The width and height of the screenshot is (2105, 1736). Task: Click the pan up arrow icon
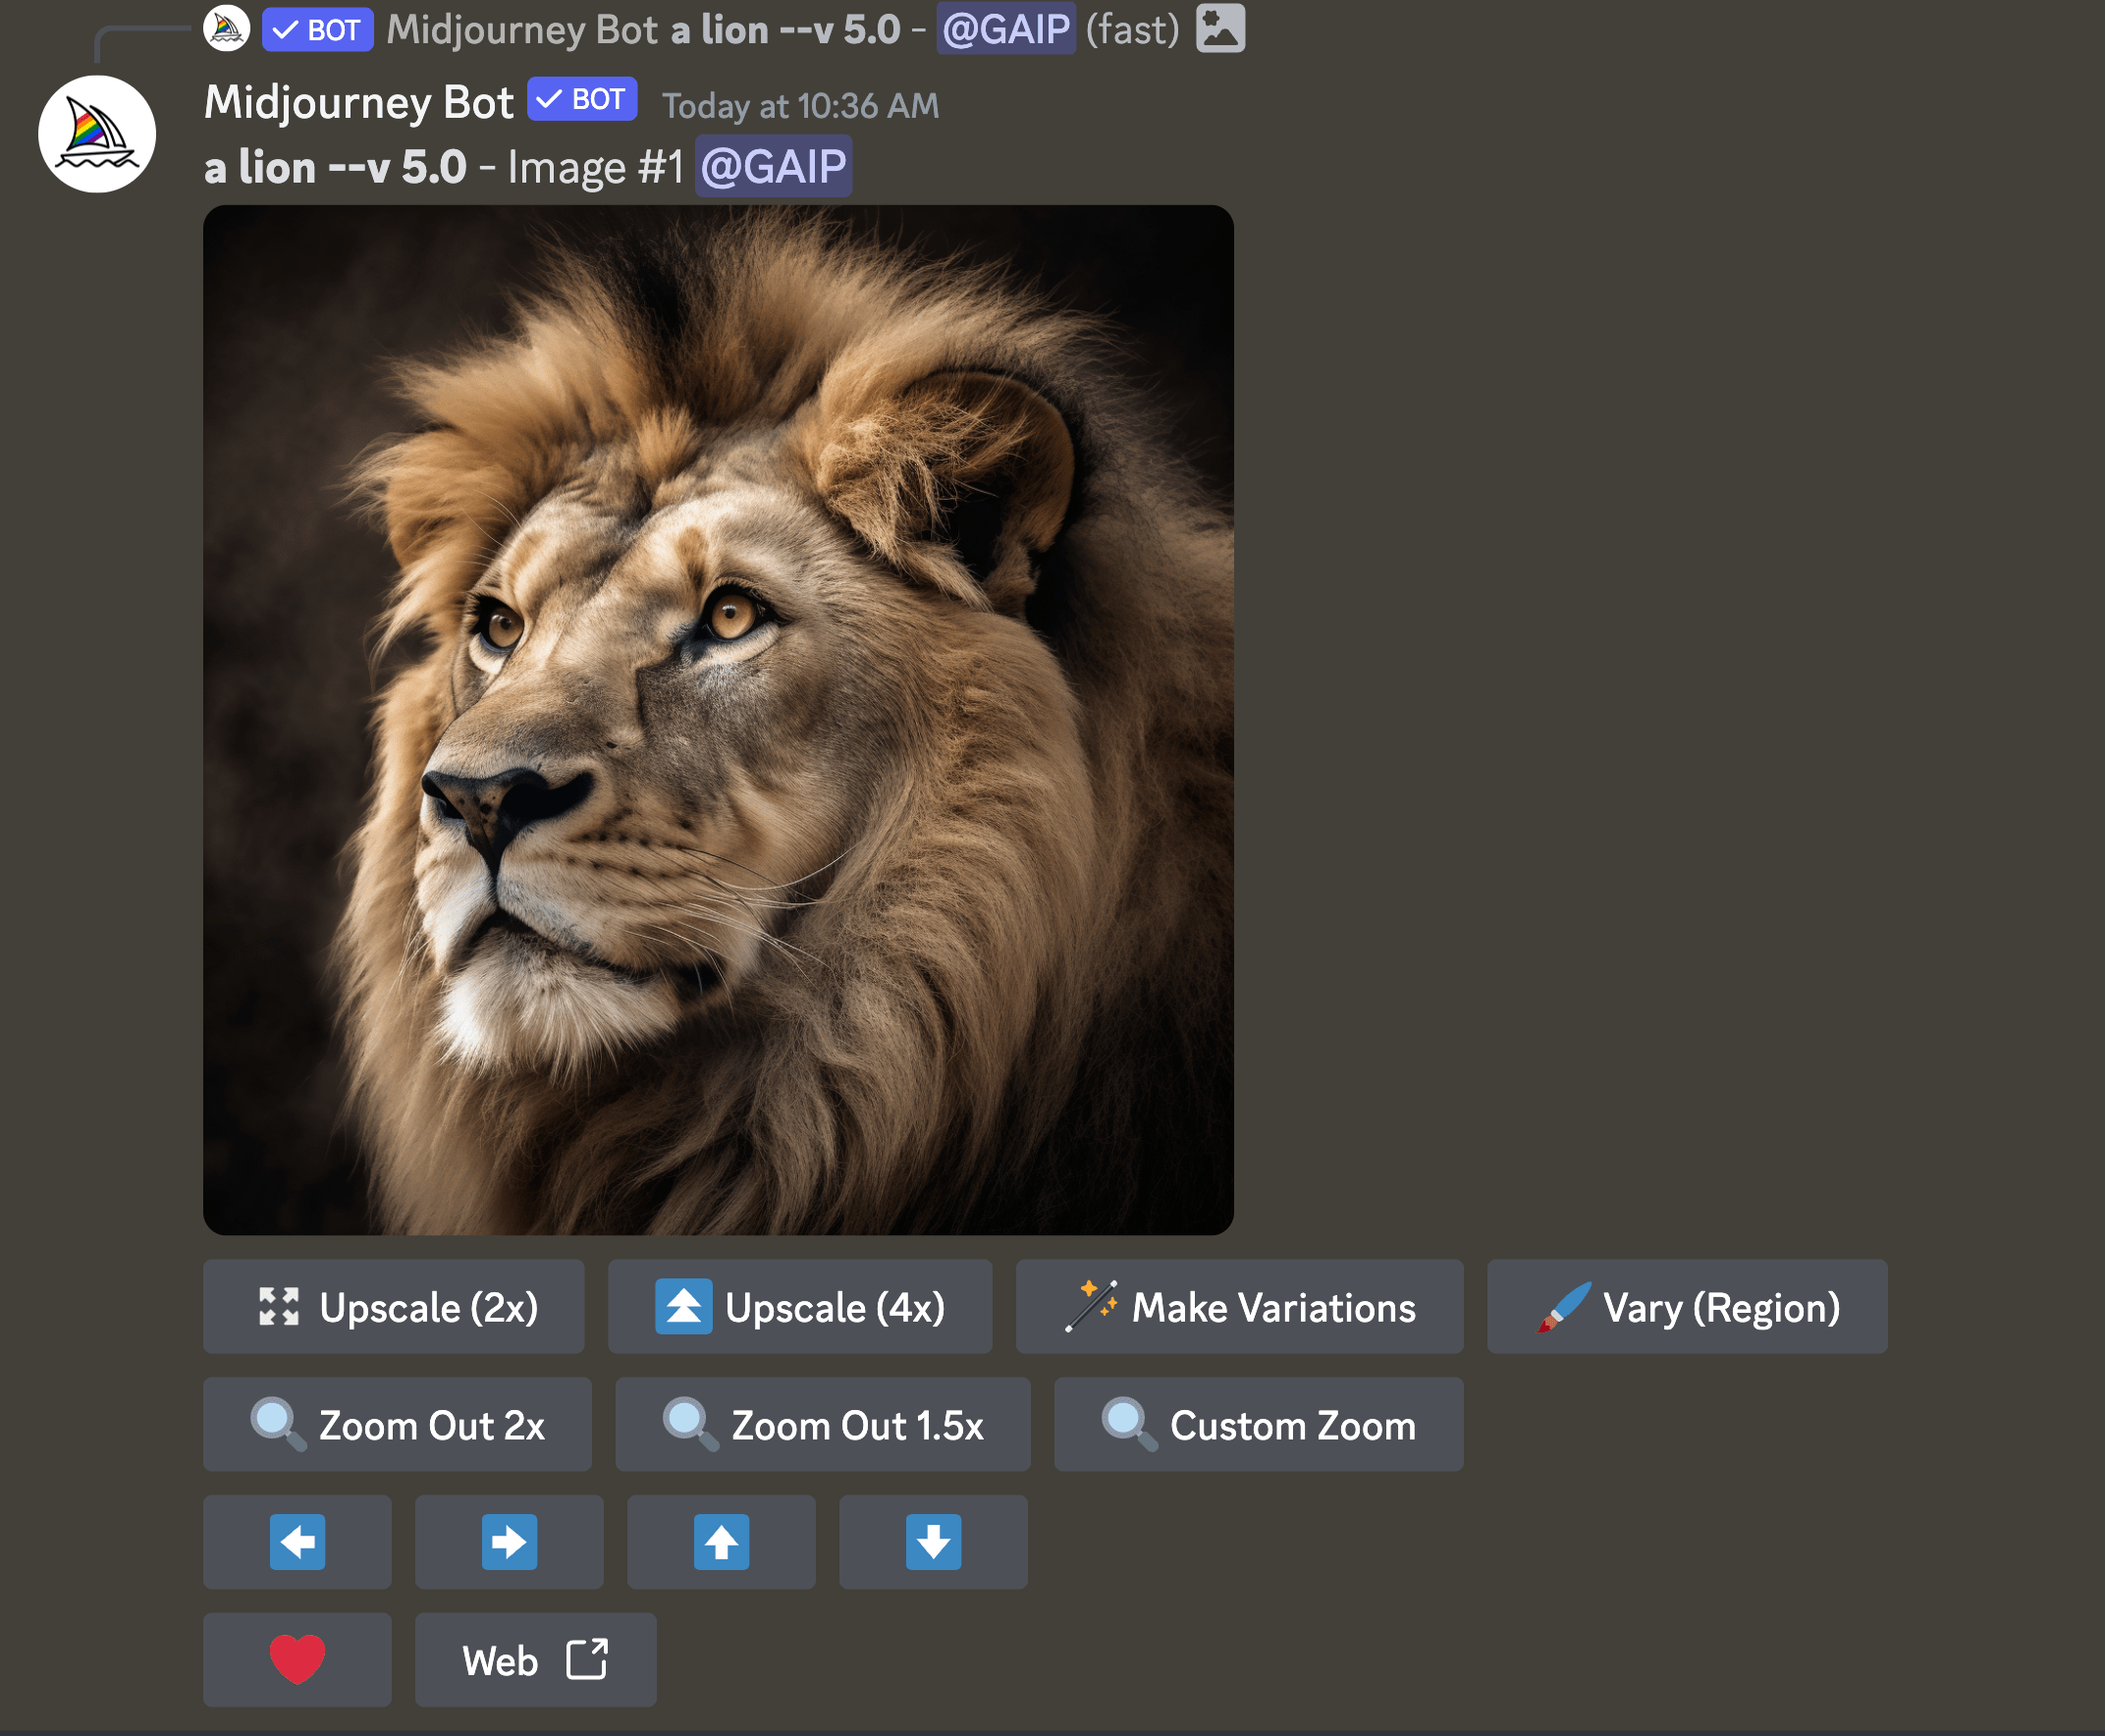click(x=721, y=1542)
